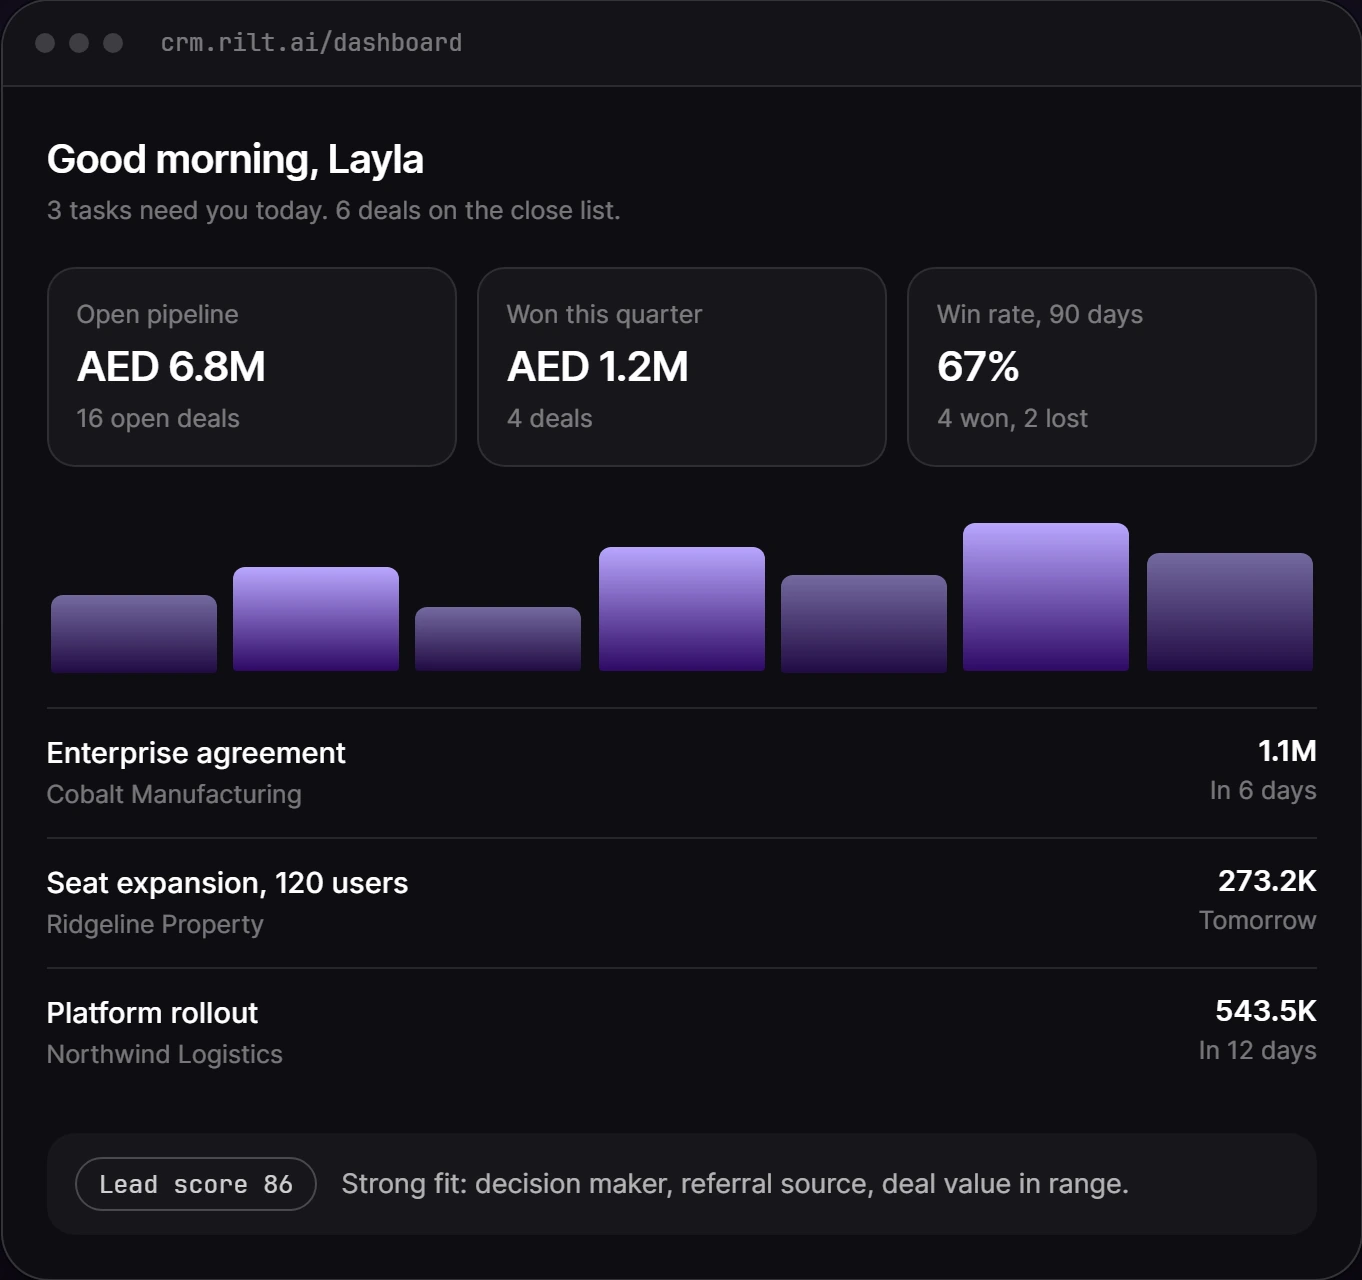Click the 3 tasks need you today line
Screen dimensions: 1362x1280
point(334,211)
